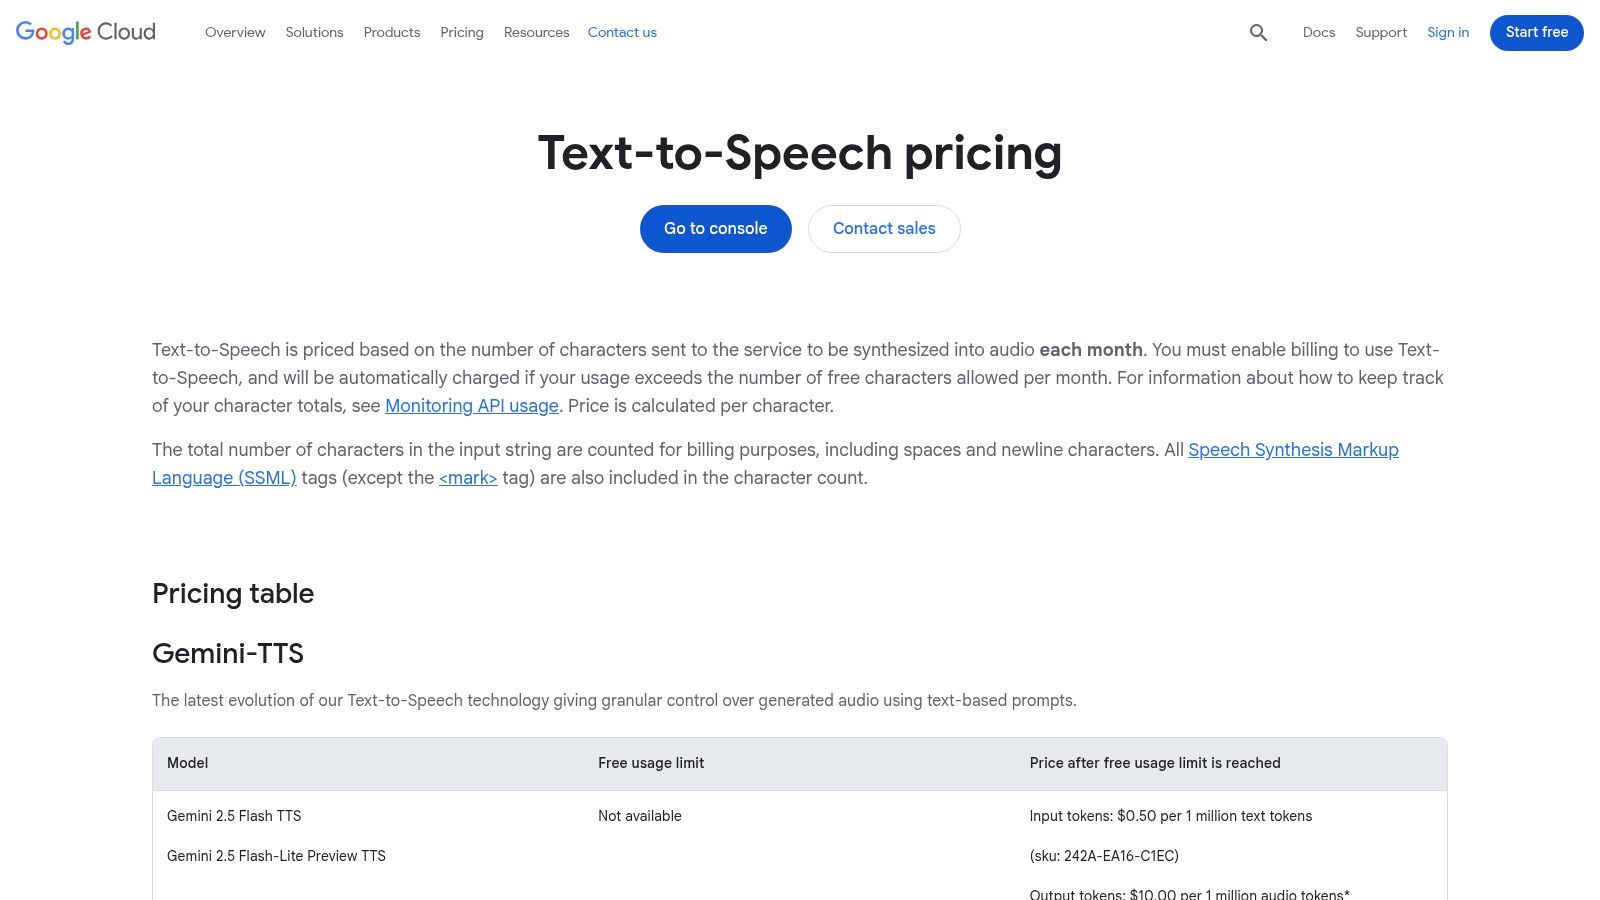Click the Text-to-Speech pricing heading
The width and height of the screenshot is (1600, 900).
[x=800, y=152]
